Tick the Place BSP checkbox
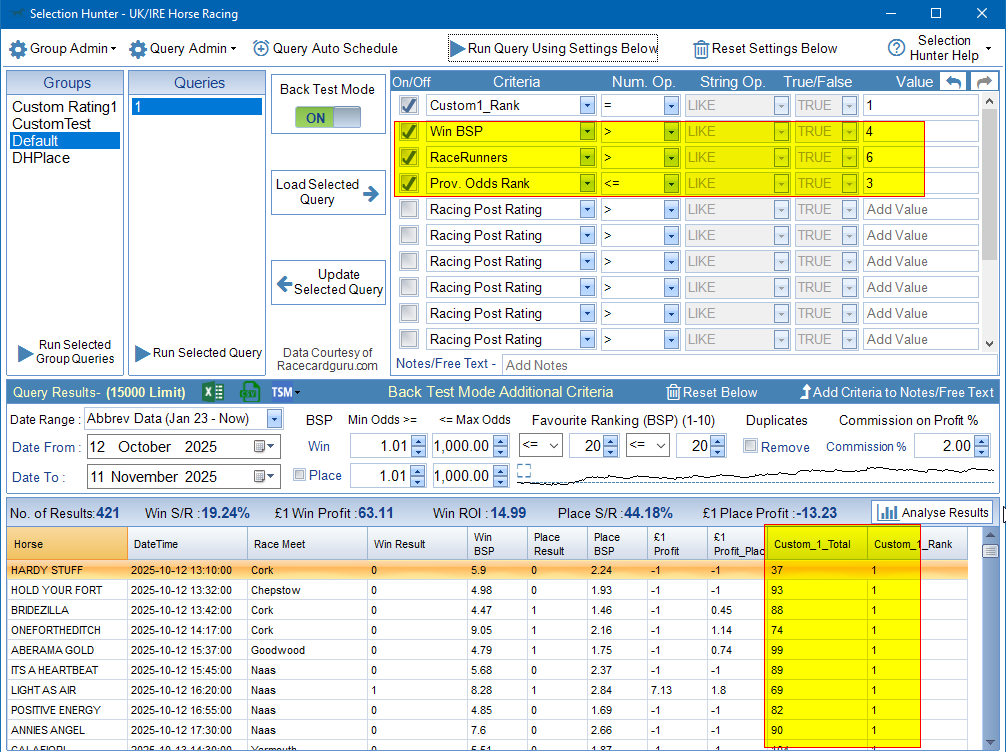This screenshot has height=752, width=1006. 300,476
